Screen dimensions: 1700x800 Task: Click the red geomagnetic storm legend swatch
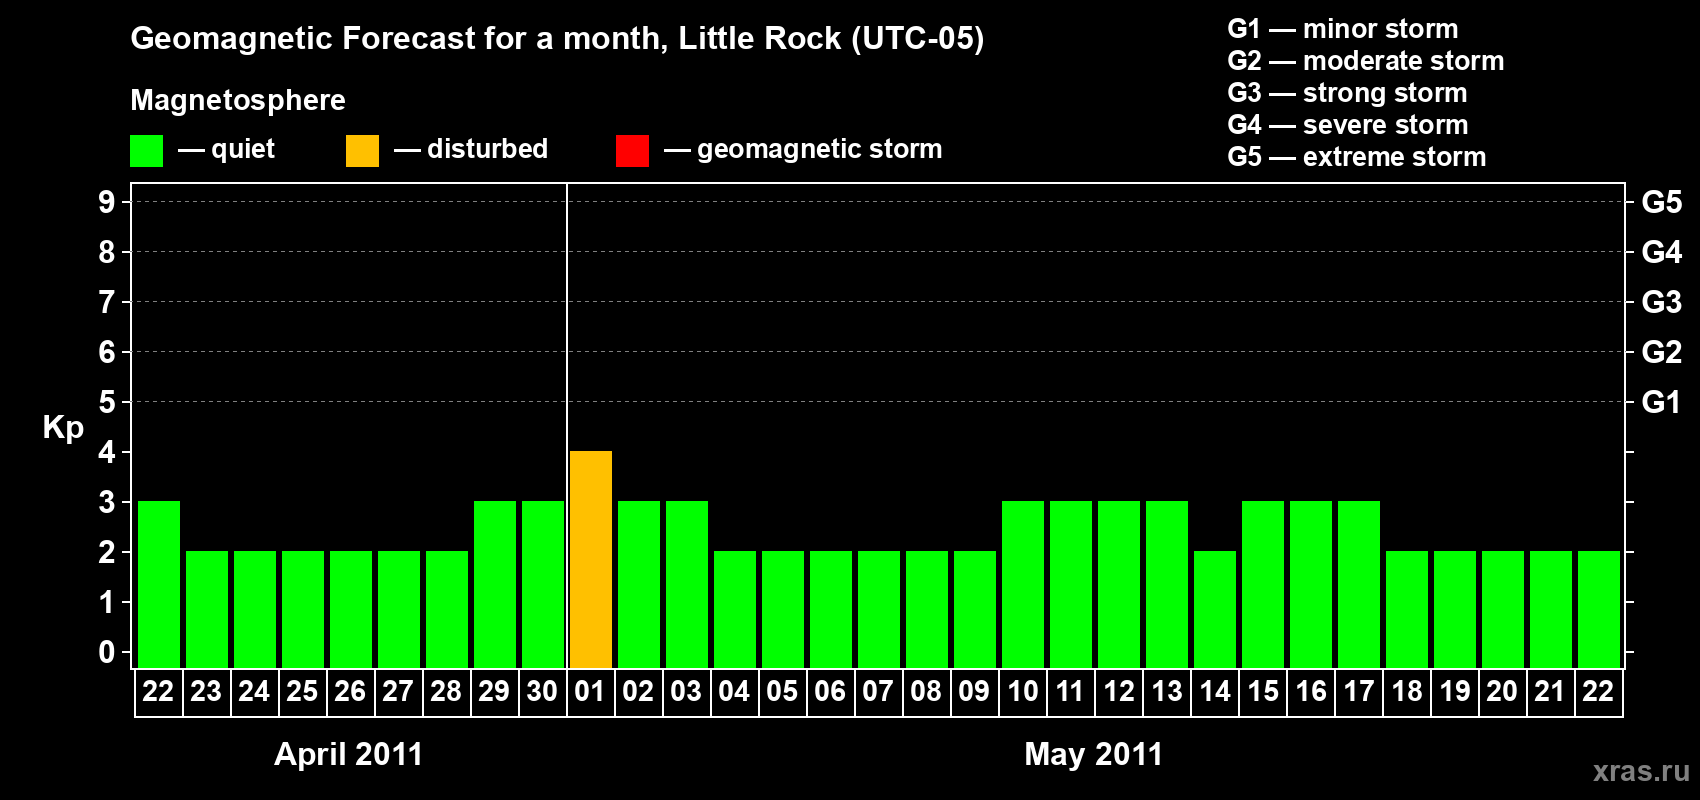(x=632, y=151)
